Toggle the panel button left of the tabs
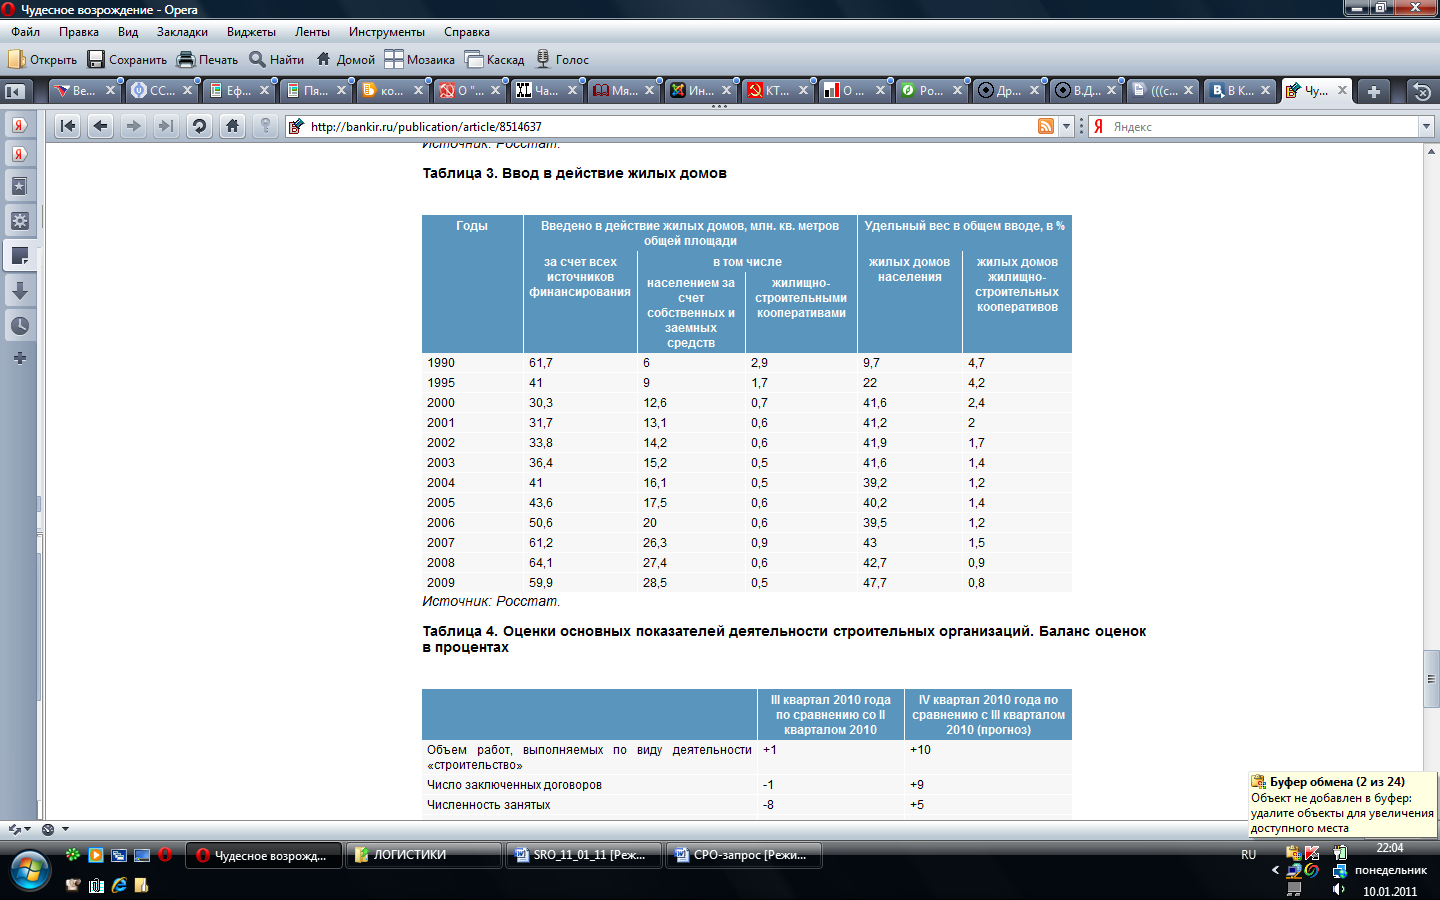Screen dimensions: 1440x900 point(15,91)
